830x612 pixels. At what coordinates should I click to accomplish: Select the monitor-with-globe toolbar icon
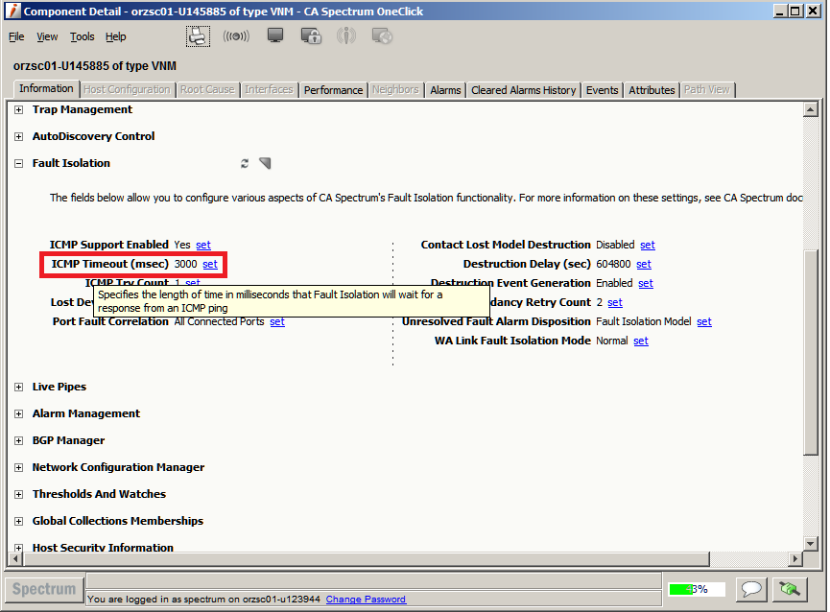pos(383,36)
